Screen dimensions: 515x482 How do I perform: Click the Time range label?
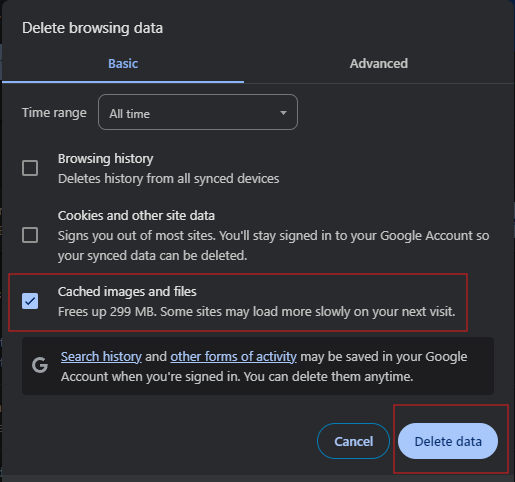tap(54, 113)
